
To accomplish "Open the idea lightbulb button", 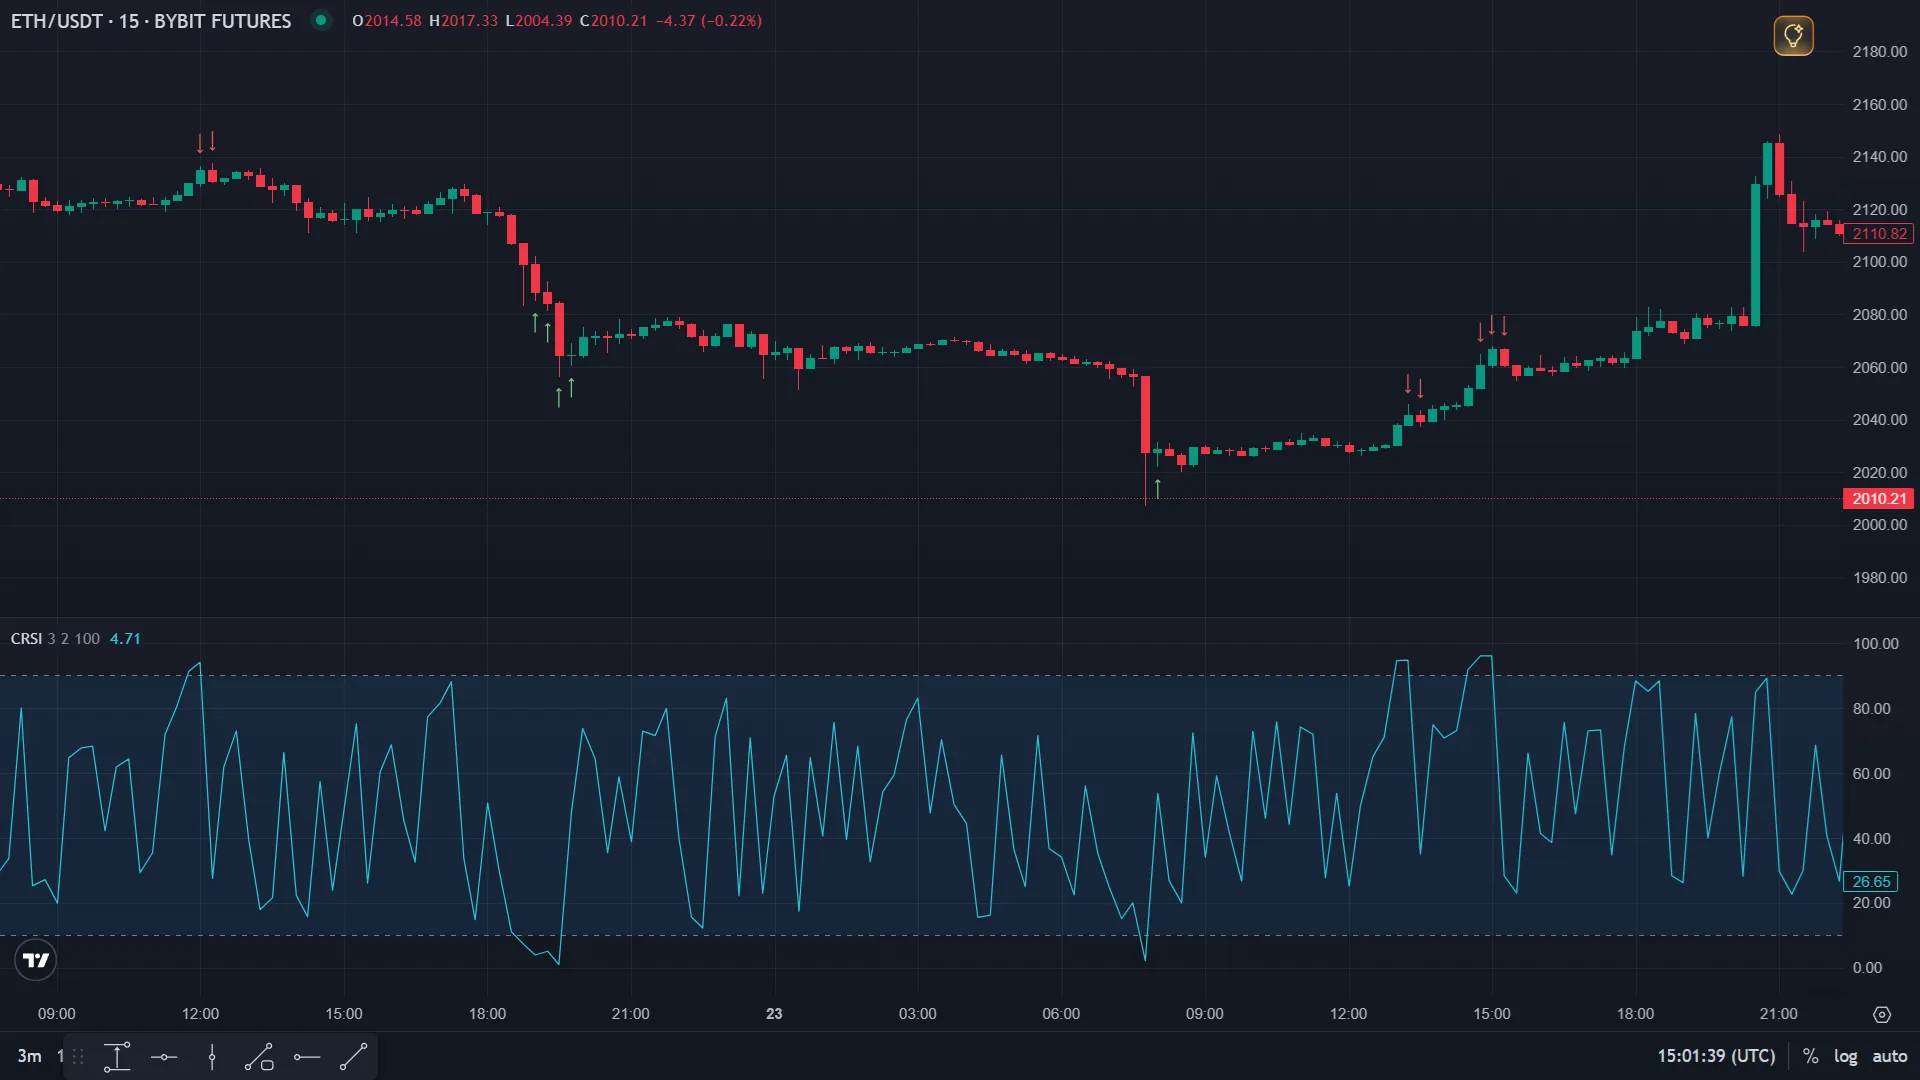I will point(1793,36).
